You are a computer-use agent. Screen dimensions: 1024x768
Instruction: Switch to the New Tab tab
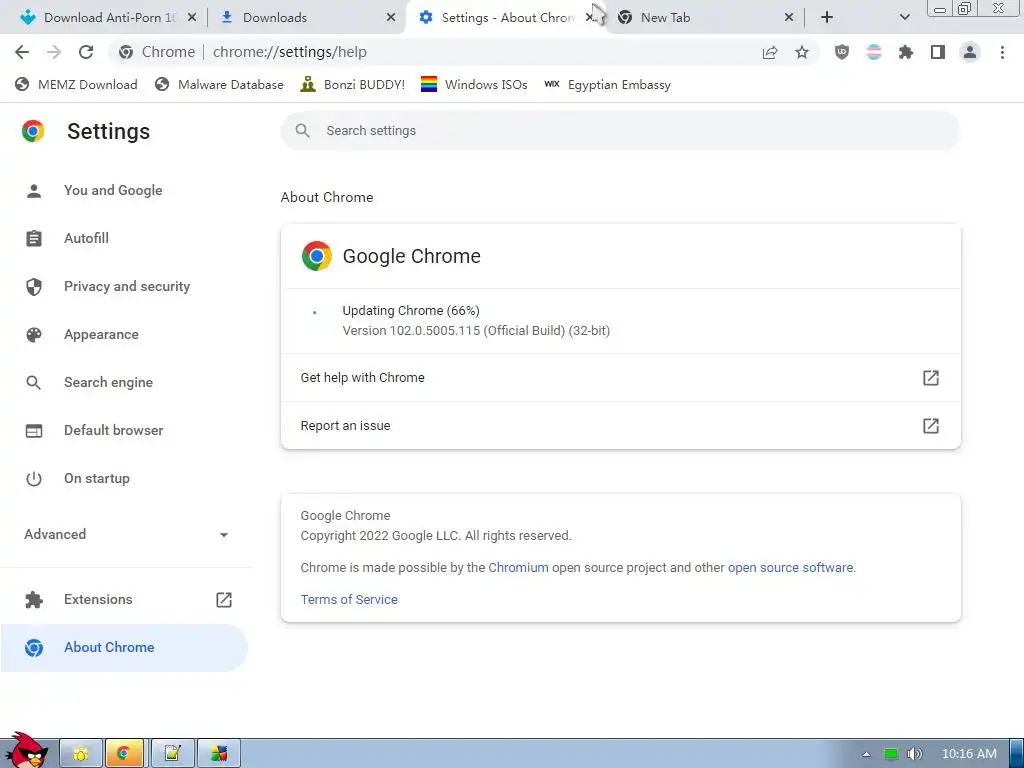tap(665, 18)
